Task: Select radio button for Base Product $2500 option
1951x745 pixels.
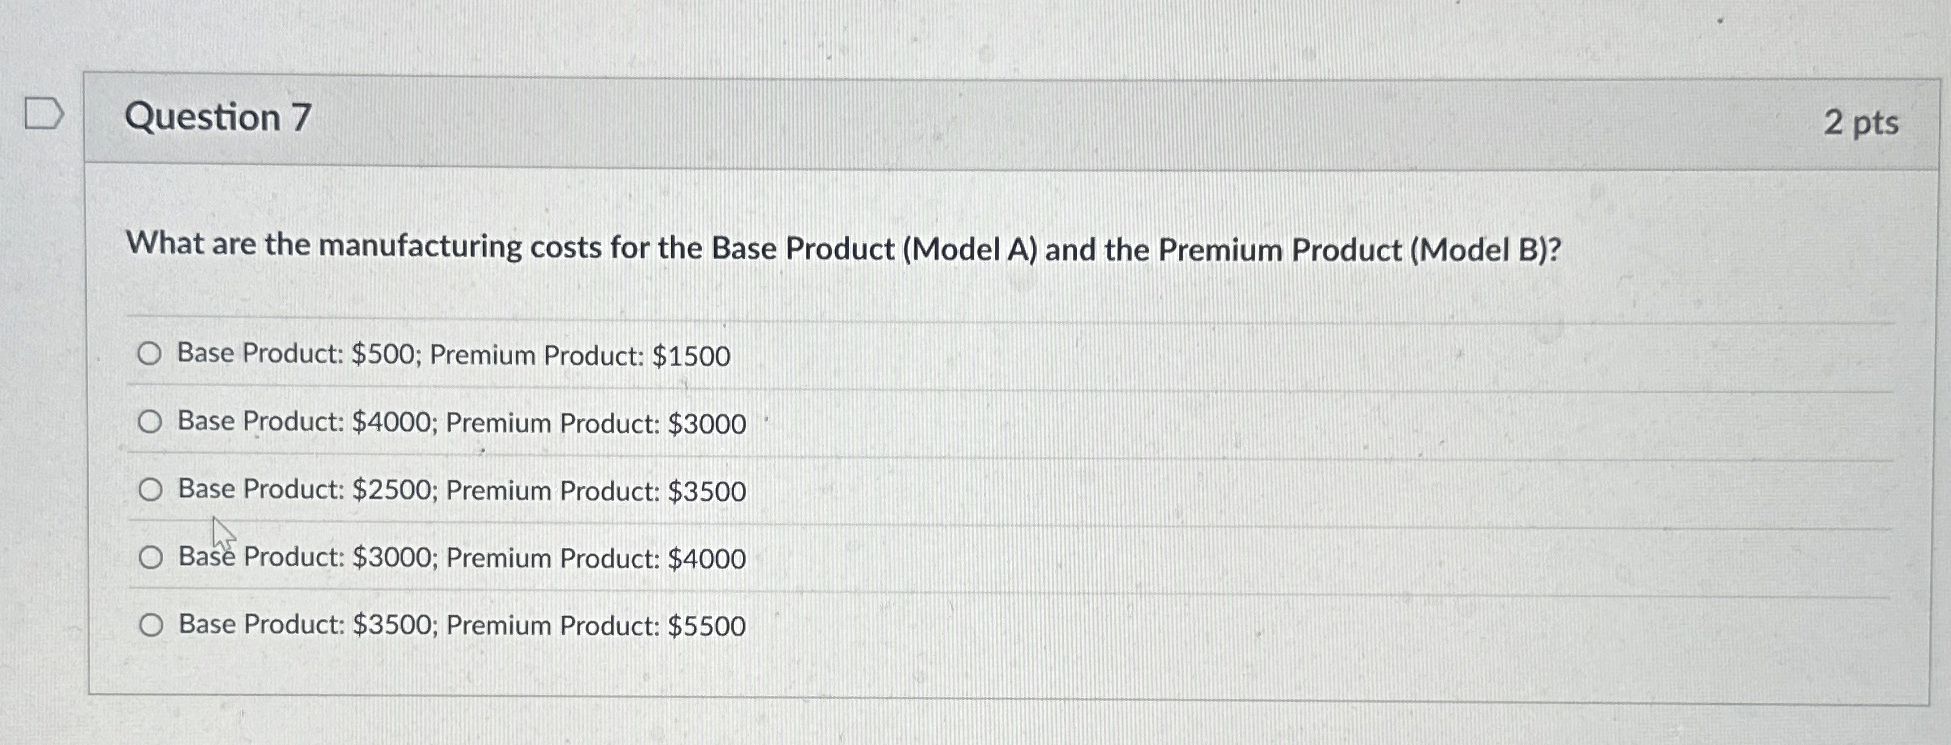Action: pos(152,489)
